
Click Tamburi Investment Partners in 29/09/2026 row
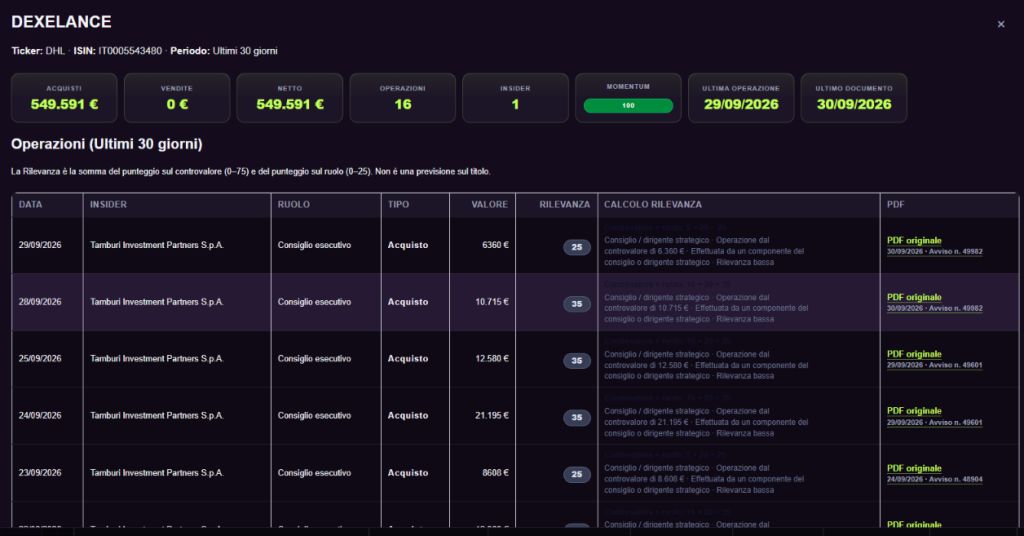point(157,245)
